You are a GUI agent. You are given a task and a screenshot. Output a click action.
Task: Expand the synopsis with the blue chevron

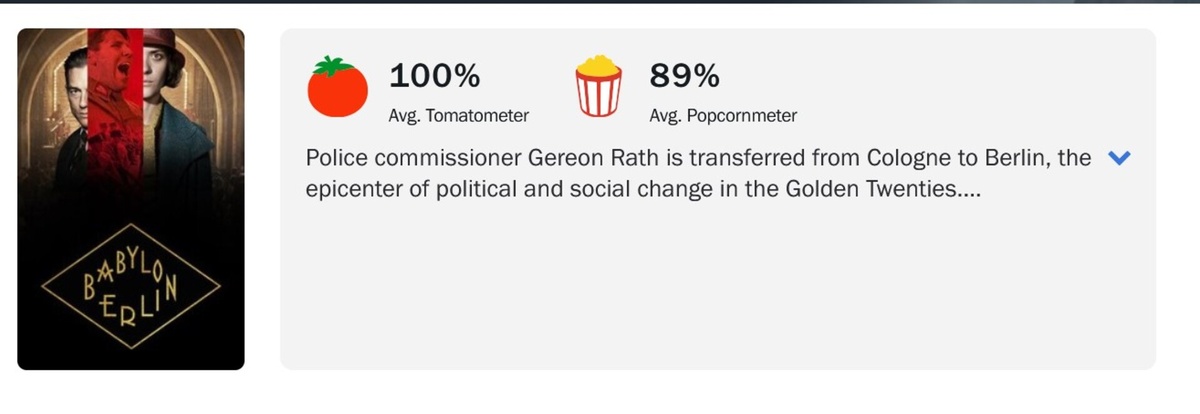click(x=1120, y=158)
